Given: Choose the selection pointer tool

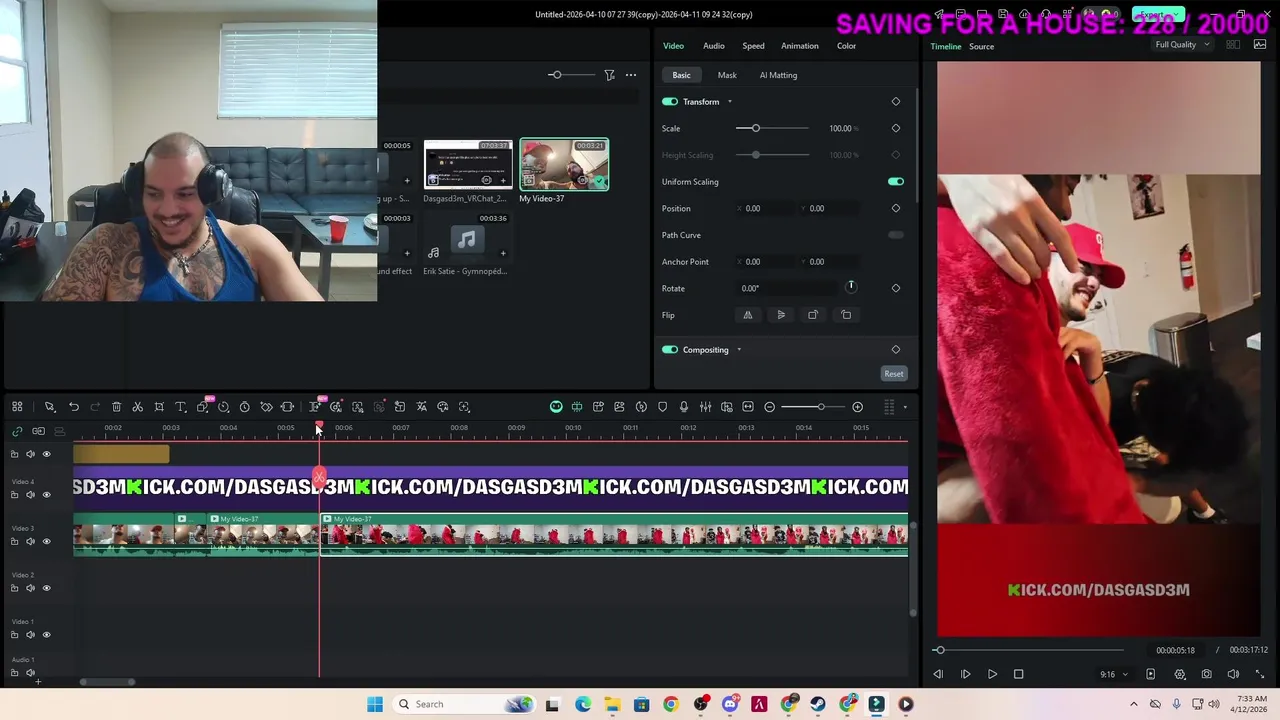Looking at the screenshot, I should pos(49,407).
